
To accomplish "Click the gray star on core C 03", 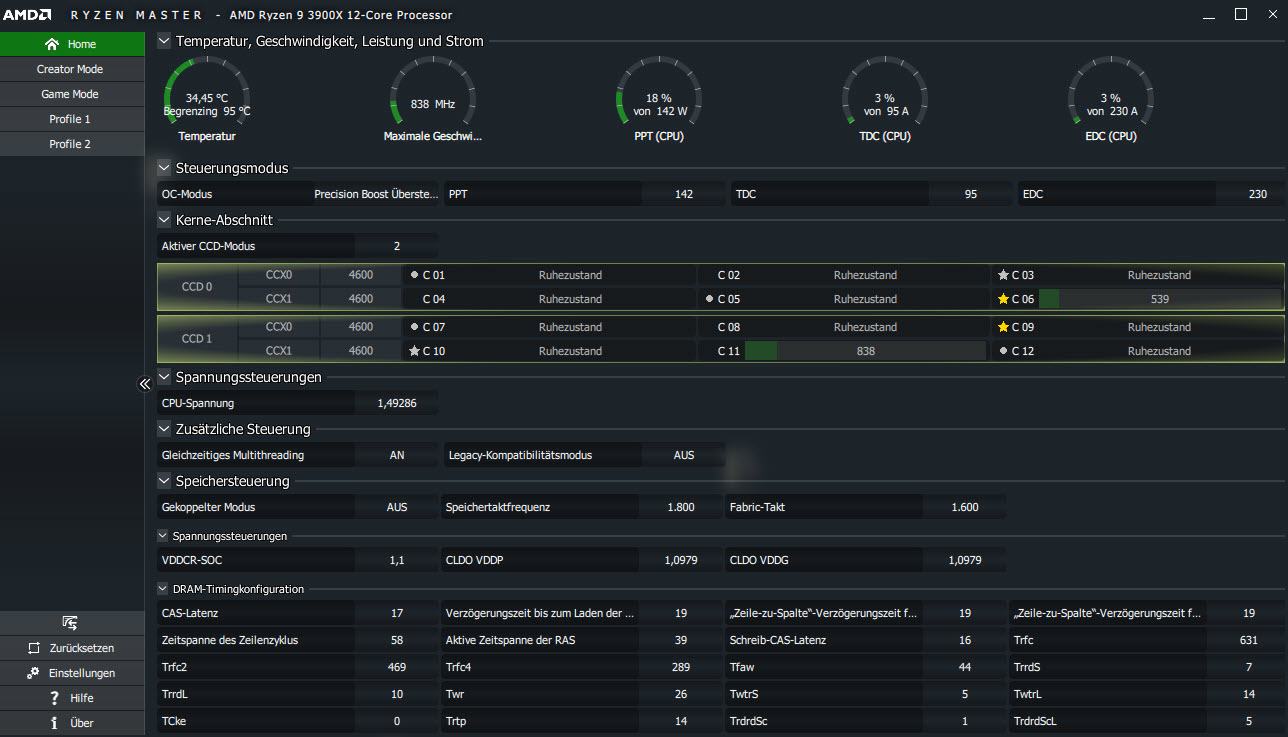I will (1003, 275).
